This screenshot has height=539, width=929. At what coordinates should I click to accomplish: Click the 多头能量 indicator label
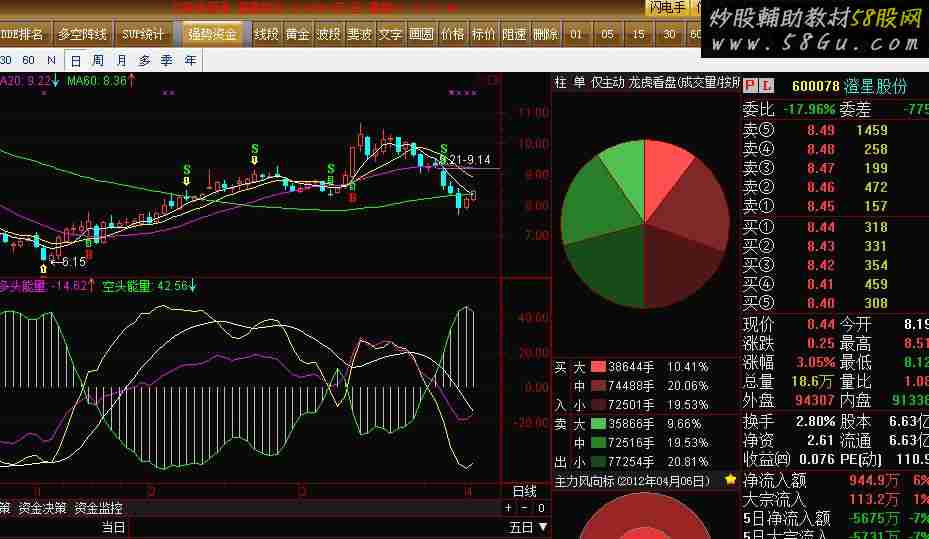(x=47, y=286)
